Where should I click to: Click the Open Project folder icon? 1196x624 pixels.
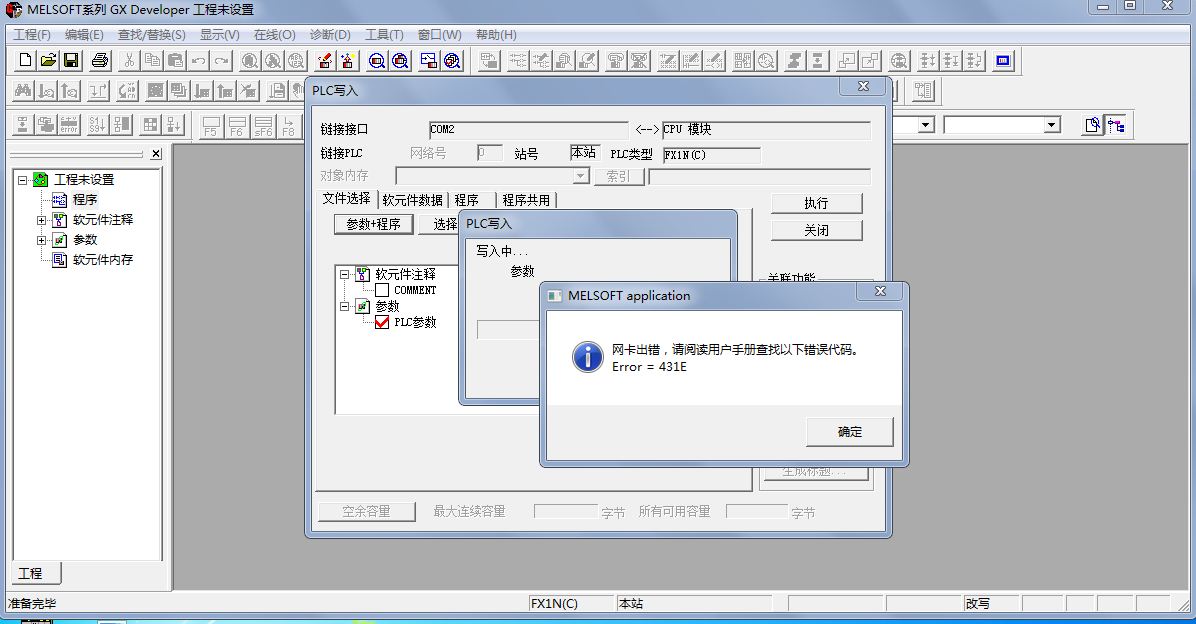48,60
